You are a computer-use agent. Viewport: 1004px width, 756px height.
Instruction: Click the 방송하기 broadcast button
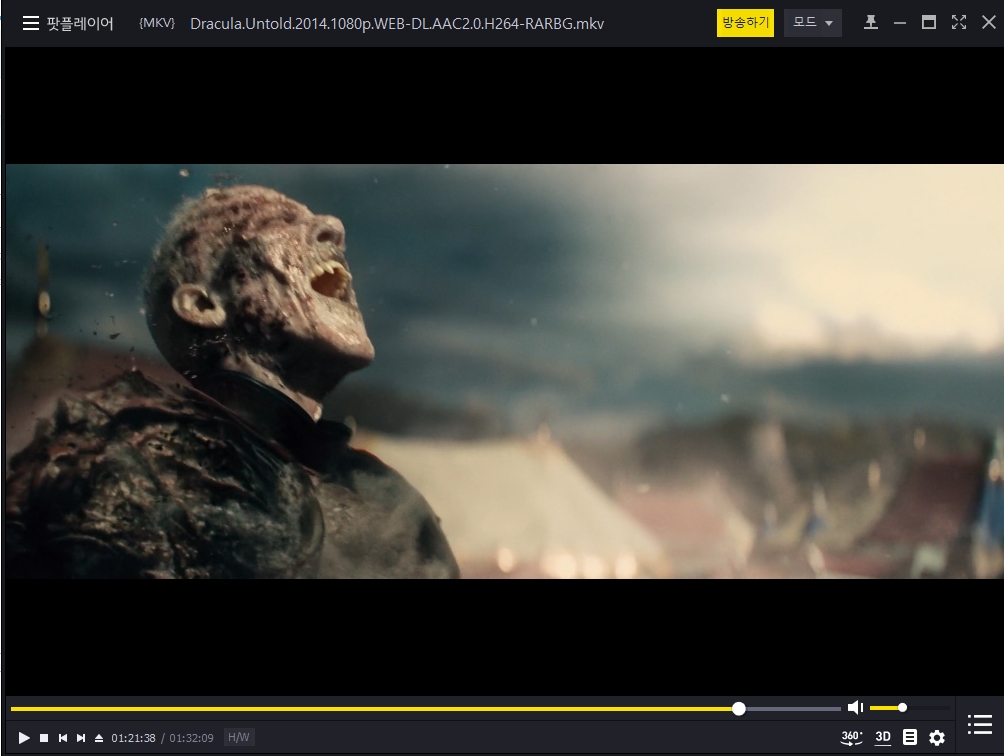pos(745,23)
